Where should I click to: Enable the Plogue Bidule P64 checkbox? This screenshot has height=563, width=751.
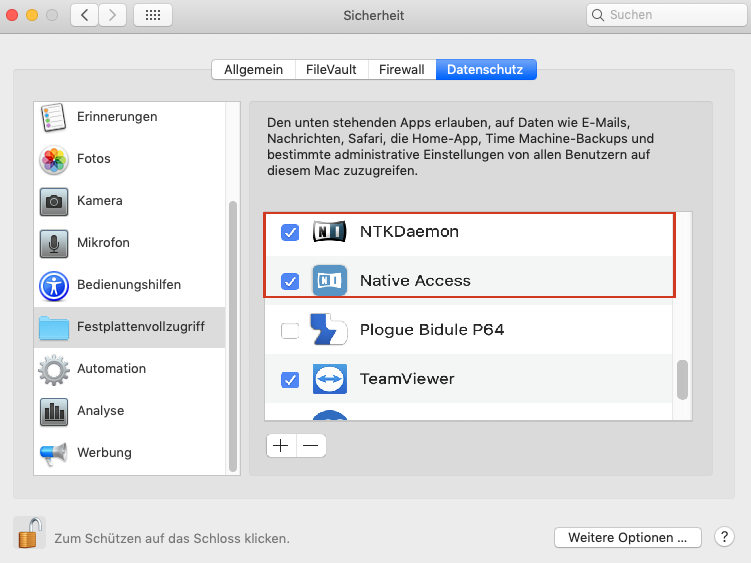point(290,330)
